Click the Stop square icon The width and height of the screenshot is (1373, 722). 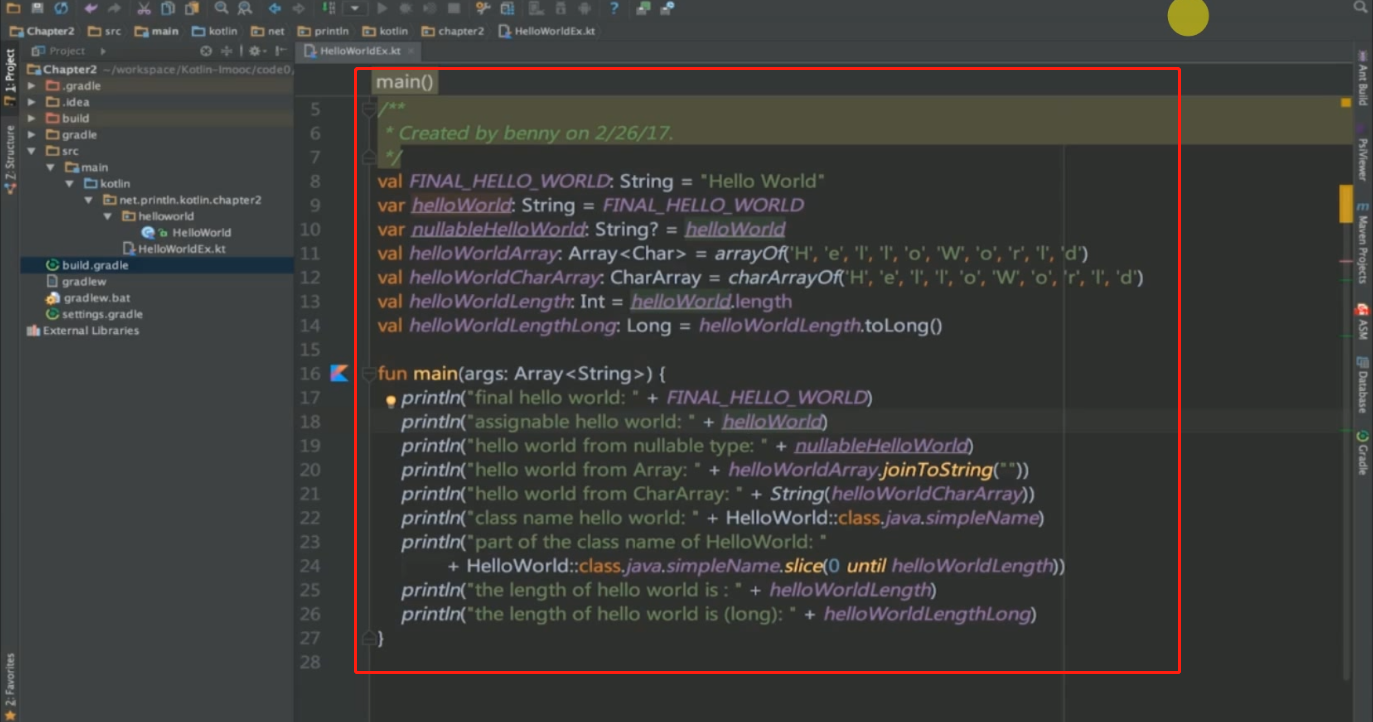454,8
